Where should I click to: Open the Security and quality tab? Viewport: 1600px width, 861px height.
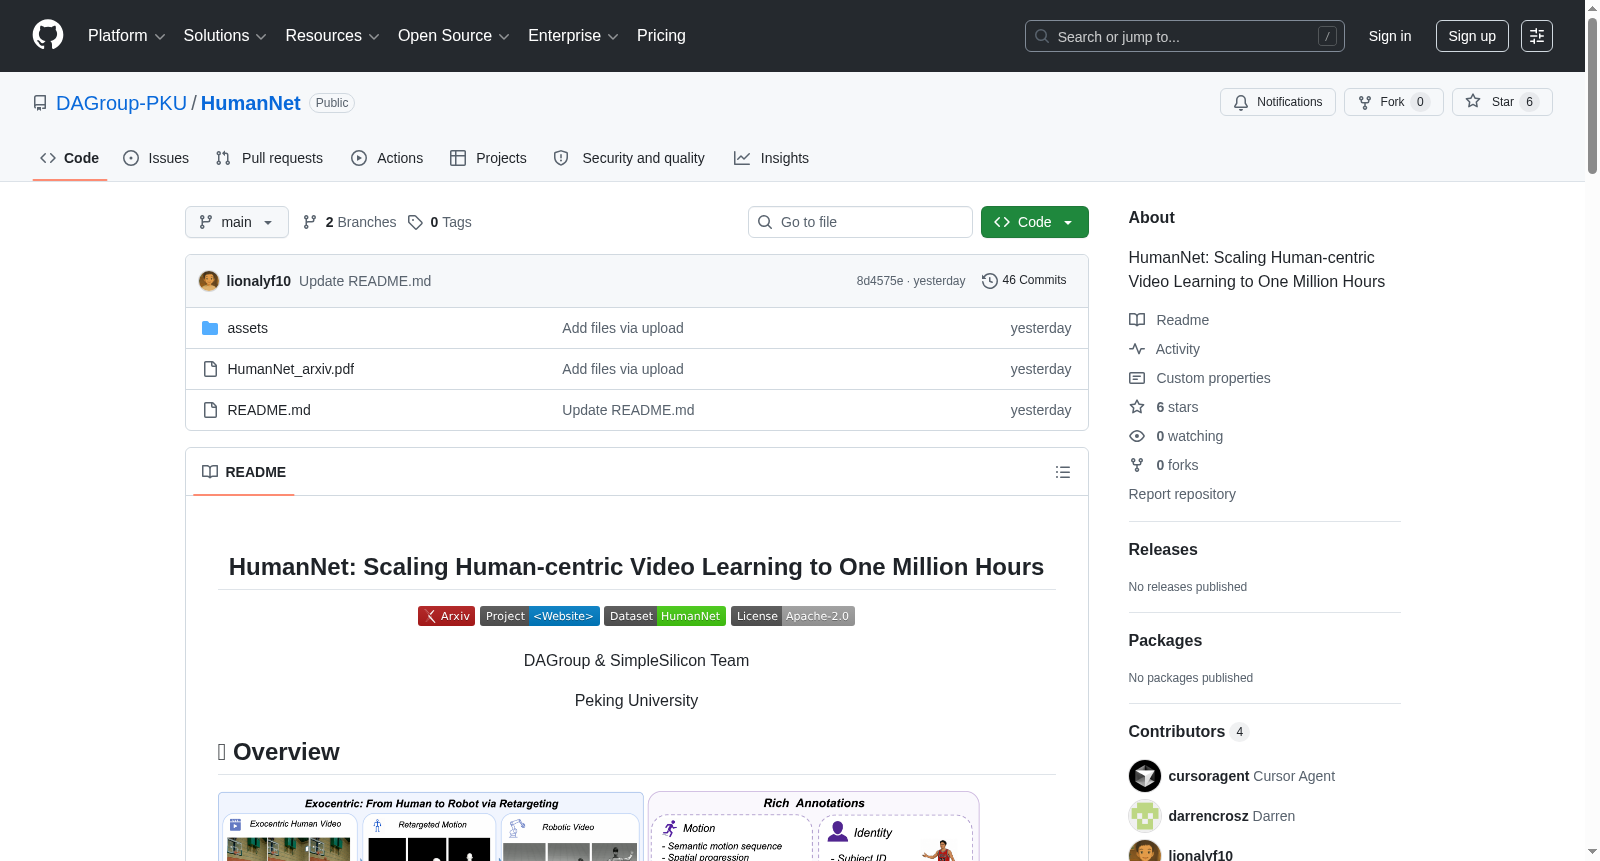pos(629,158)
